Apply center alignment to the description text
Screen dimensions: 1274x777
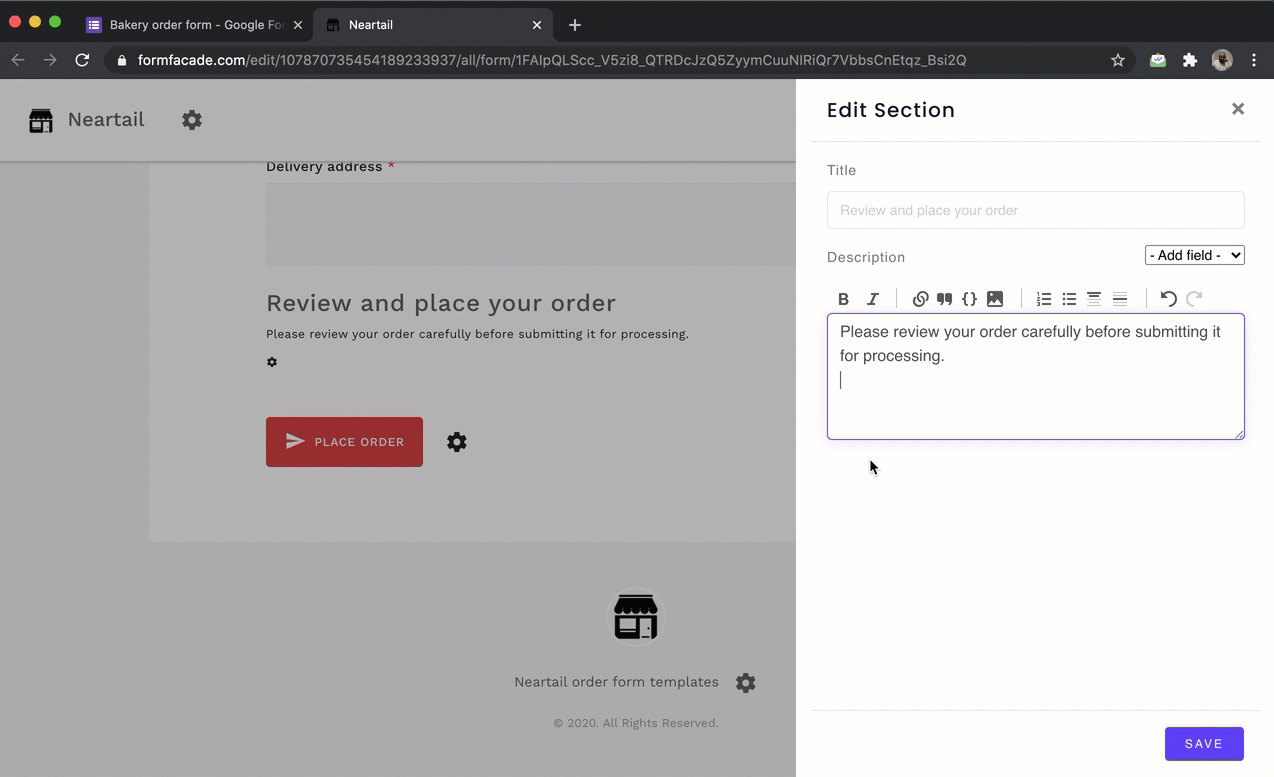coord(1093,298)
